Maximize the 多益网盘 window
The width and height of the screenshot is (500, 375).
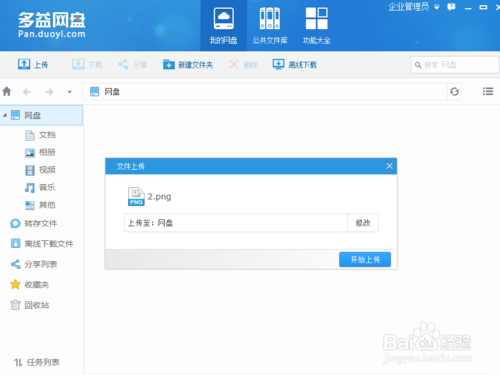click(x=483, y=7)
